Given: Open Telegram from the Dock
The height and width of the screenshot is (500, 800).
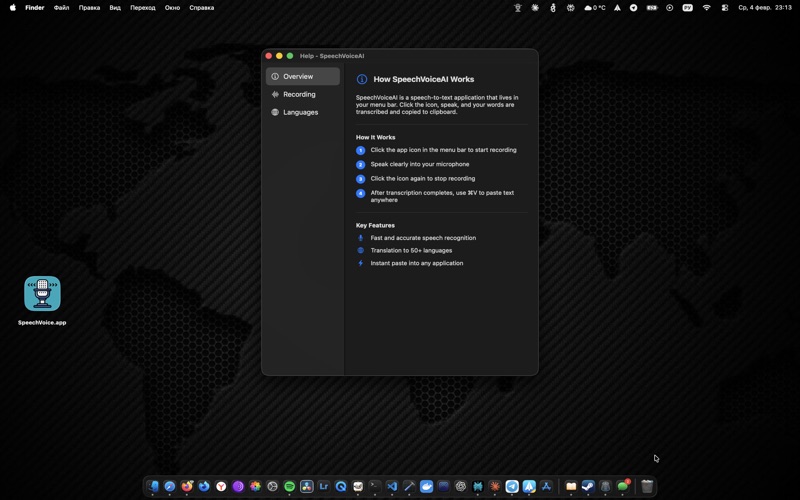Looking at the screenshot, I should point(512,486).
